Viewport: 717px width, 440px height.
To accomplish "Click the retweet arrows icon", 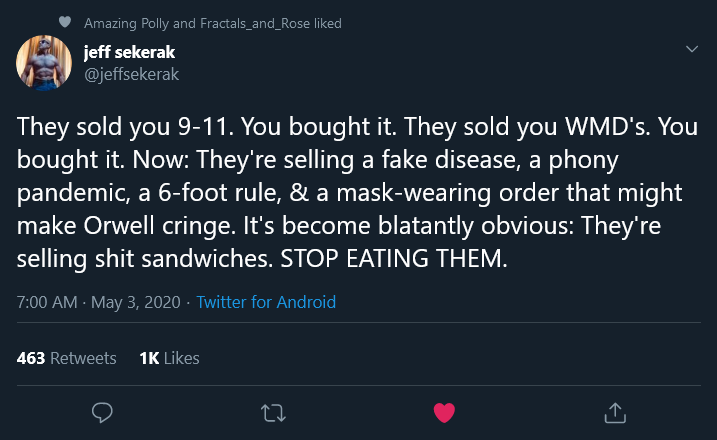I will 272,411.
